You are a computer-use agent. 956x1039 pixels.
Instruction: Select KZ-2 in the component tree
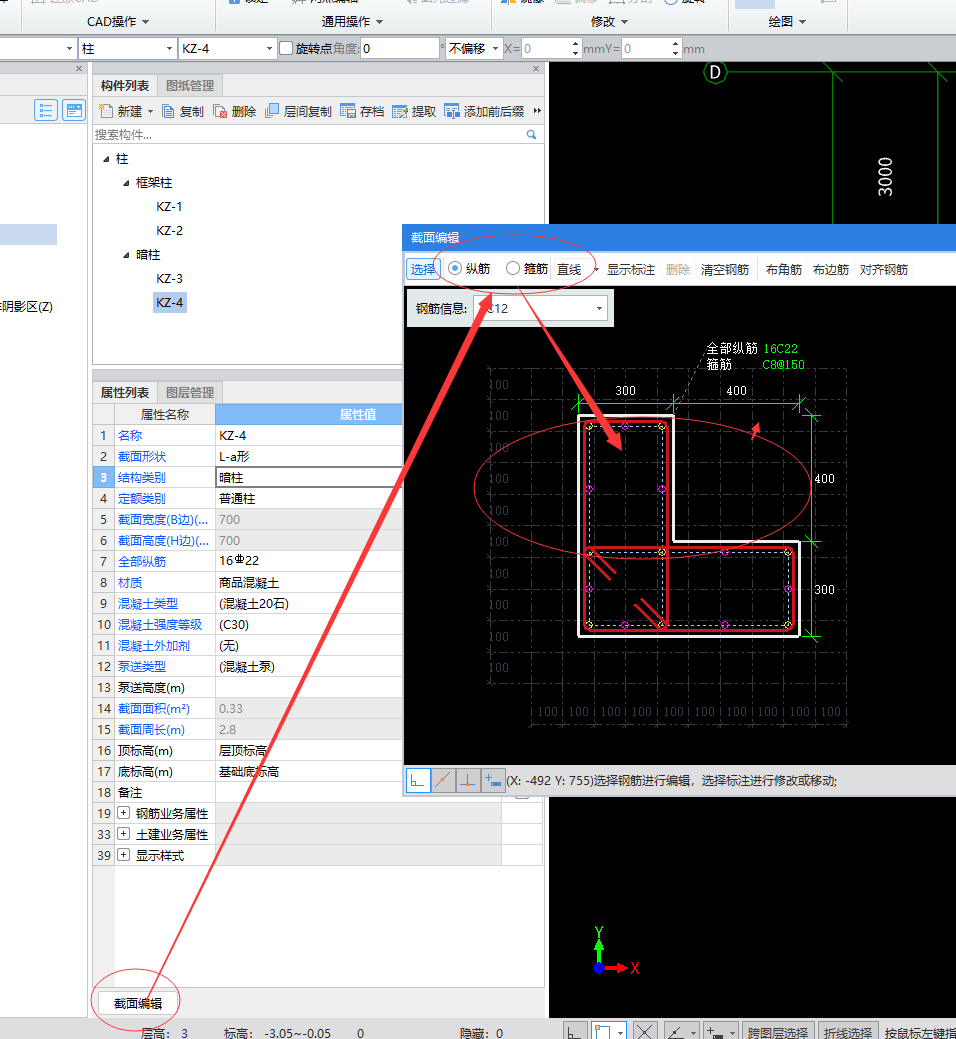coord(169,231)
